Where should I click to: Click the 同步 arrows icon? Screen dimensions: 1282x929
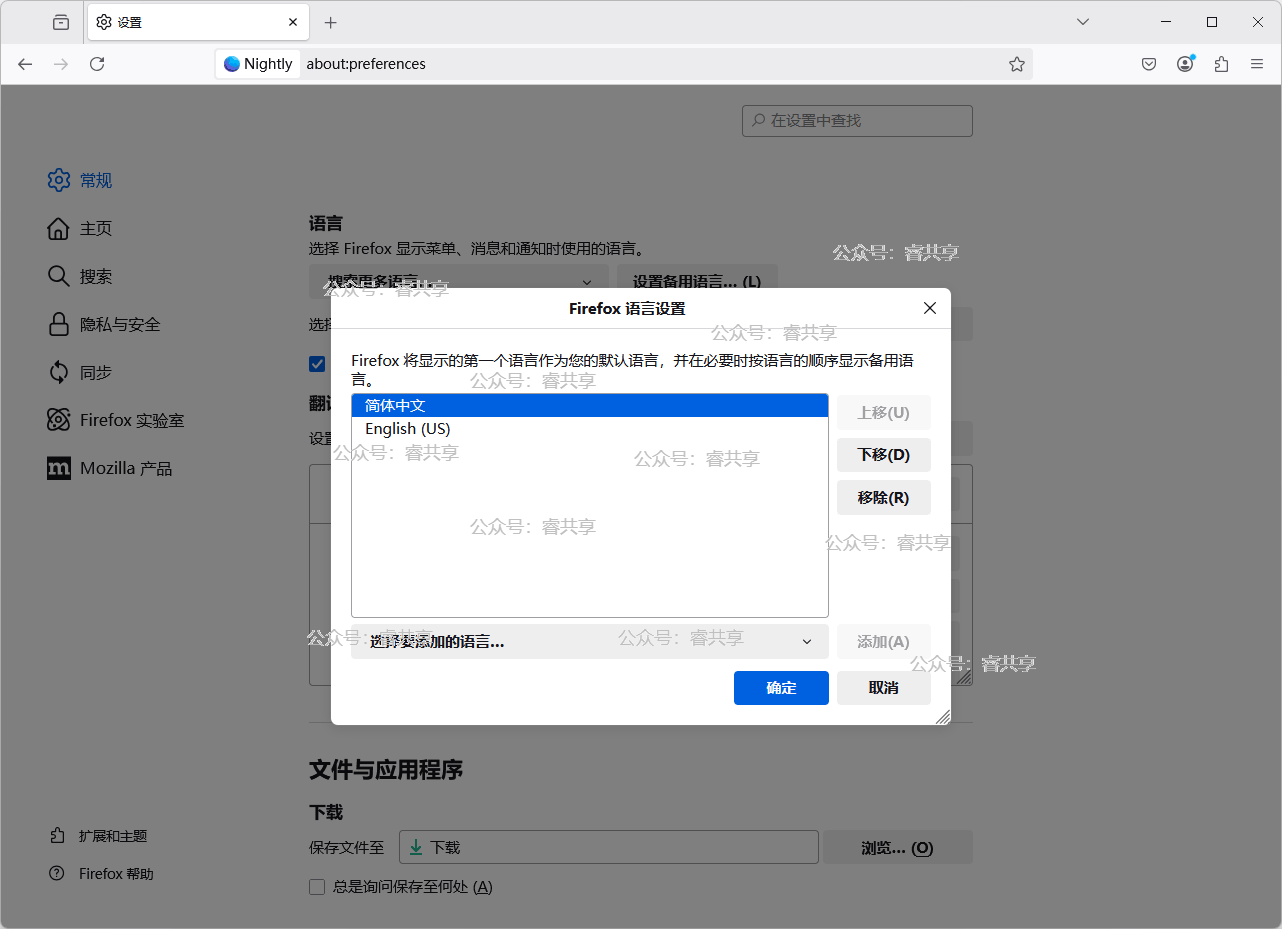[x=59, y=373]
